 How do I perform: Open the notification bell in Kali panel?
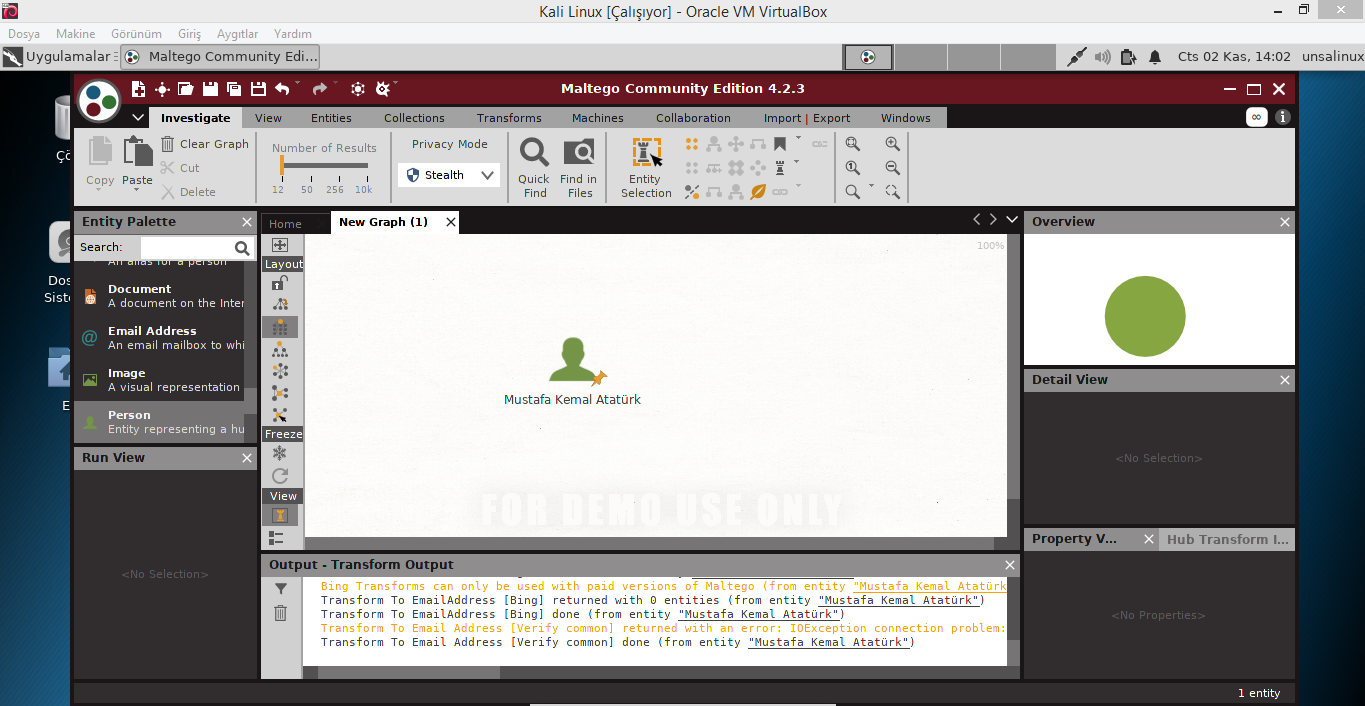[1155, 57]
